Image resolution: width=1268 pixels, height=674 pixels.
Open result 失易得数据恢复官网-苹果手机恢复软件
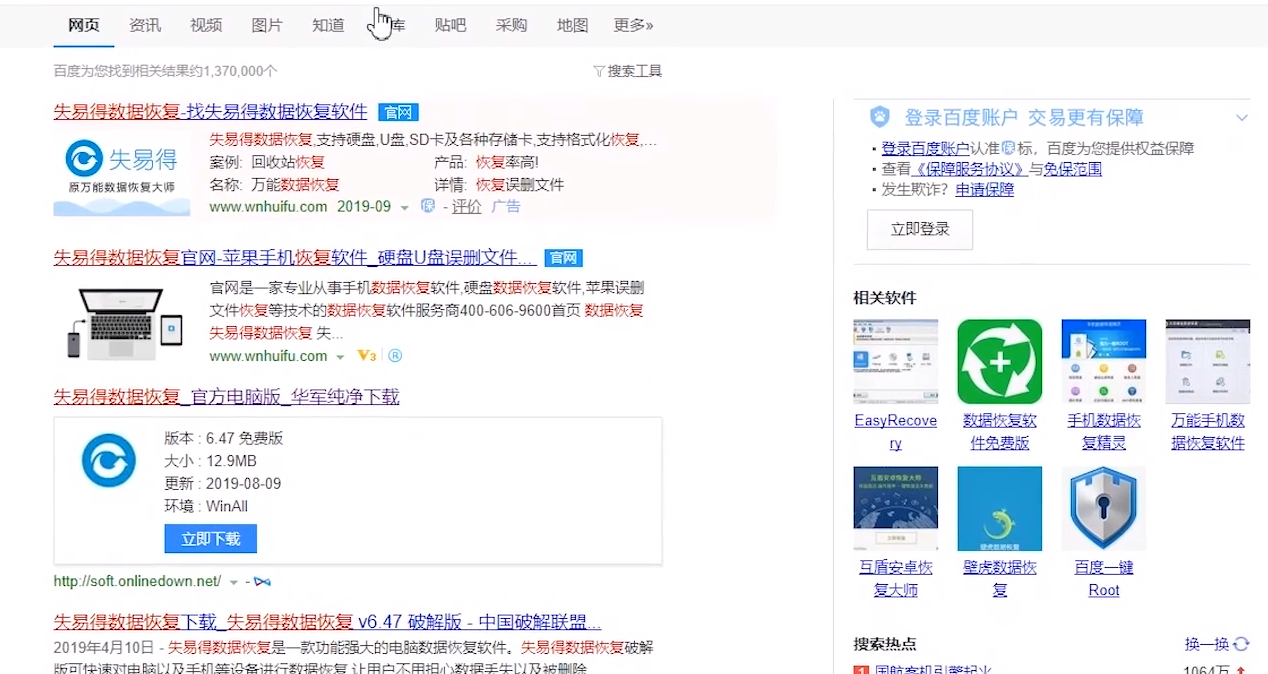click(294, 258)
